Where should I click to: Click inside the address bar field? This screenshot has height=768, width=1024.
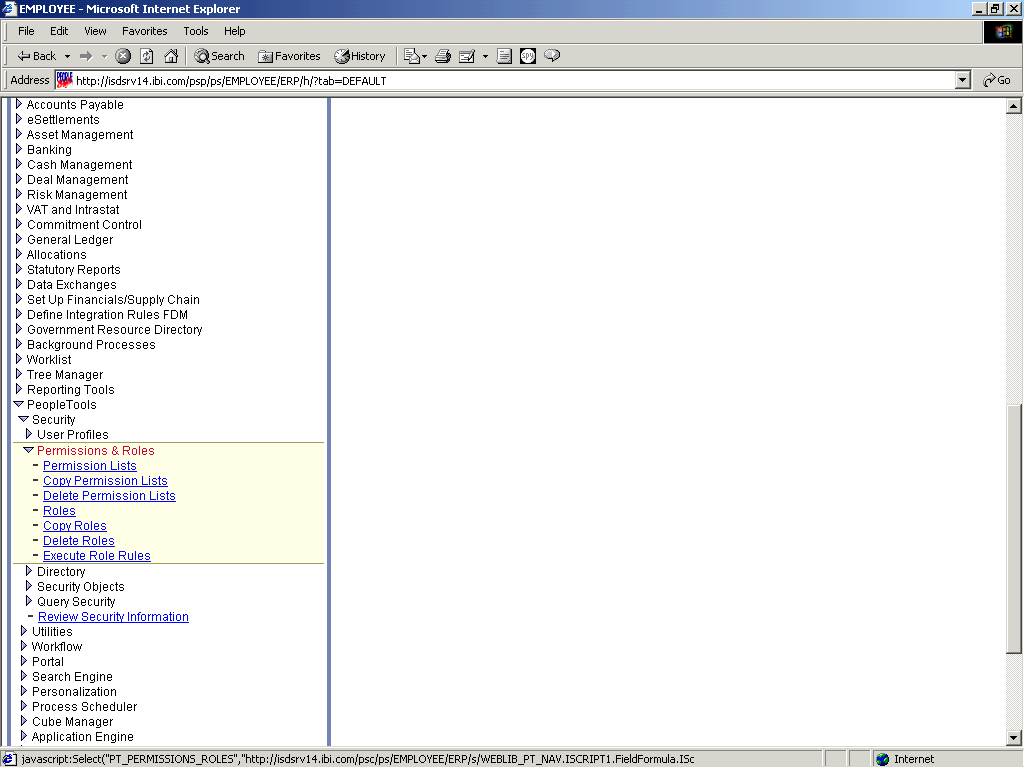(x=500, y=80)
